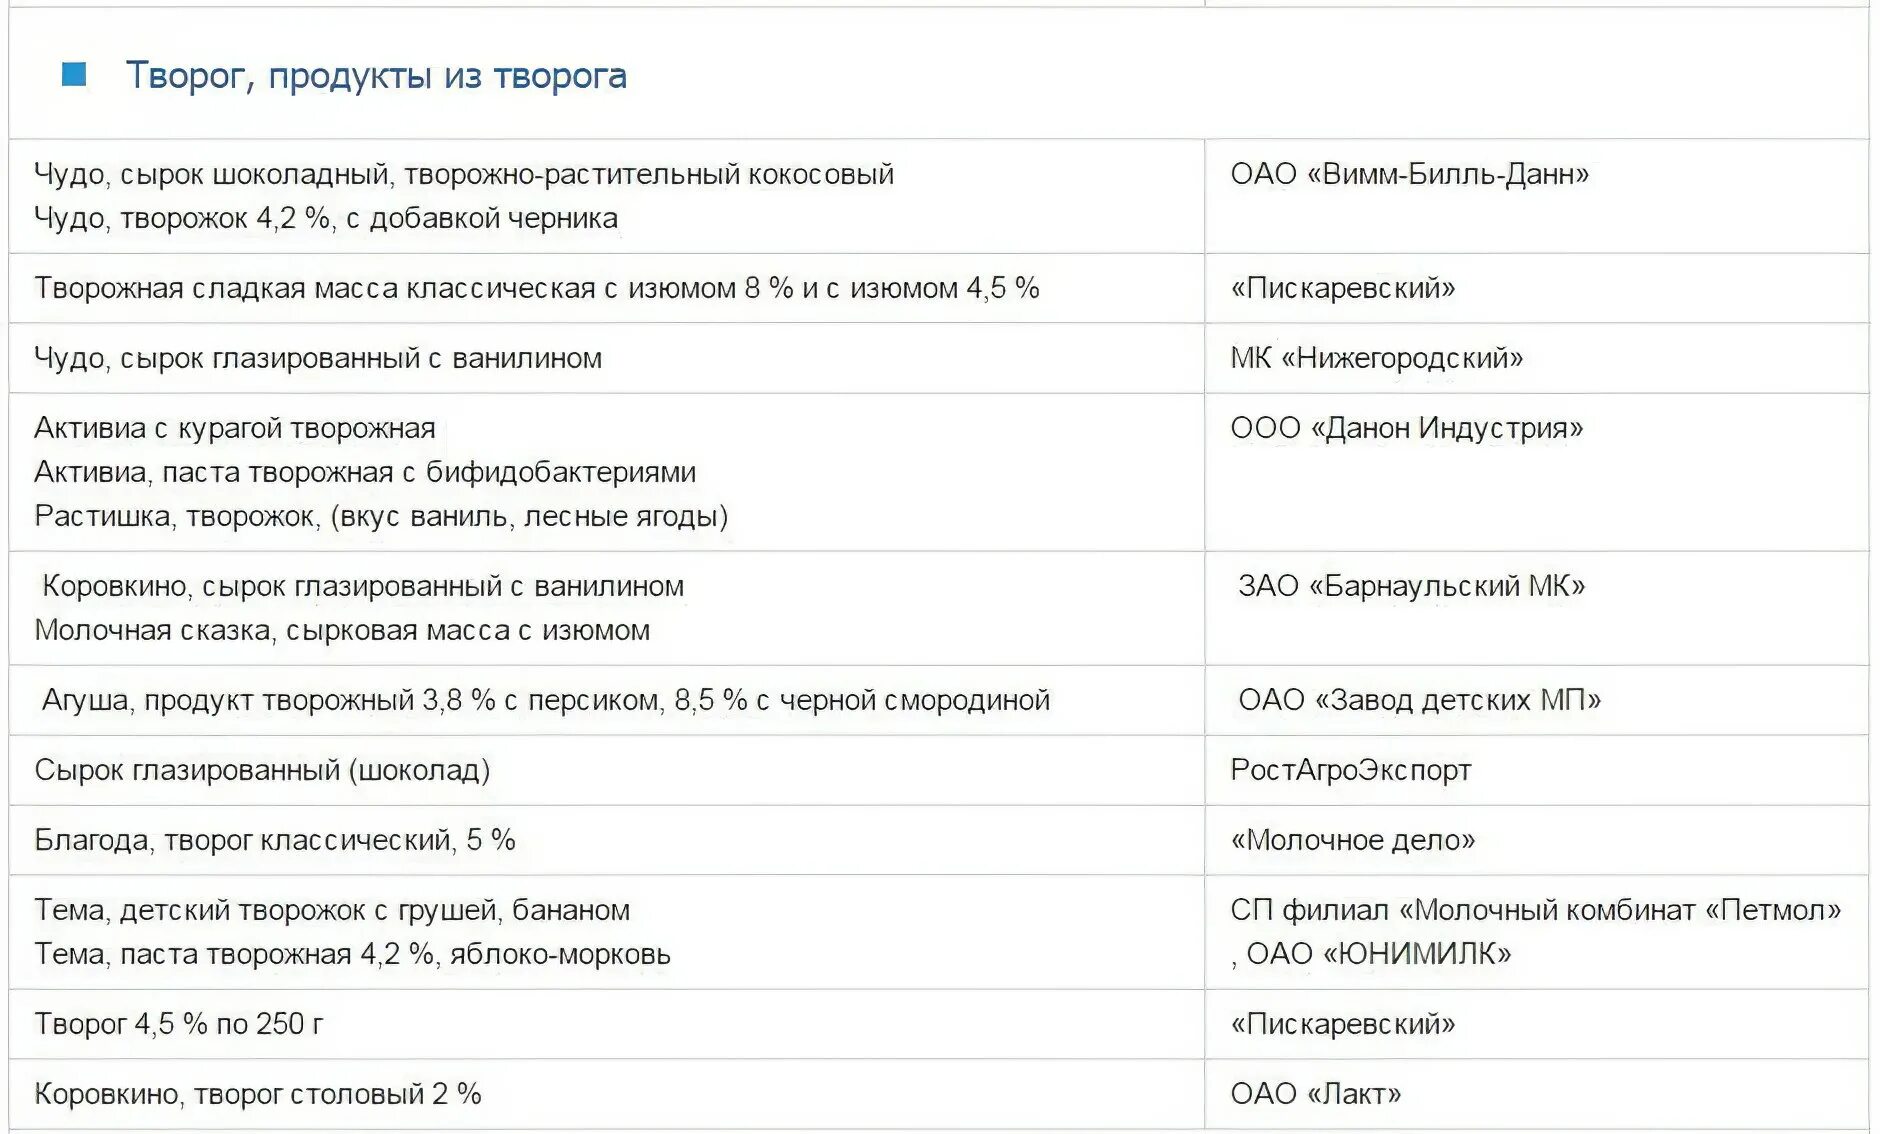Click manufacturer ОАО «Лакт»
The width and height of the screenshot is (1880, 1134).
coord(1315,1094)
